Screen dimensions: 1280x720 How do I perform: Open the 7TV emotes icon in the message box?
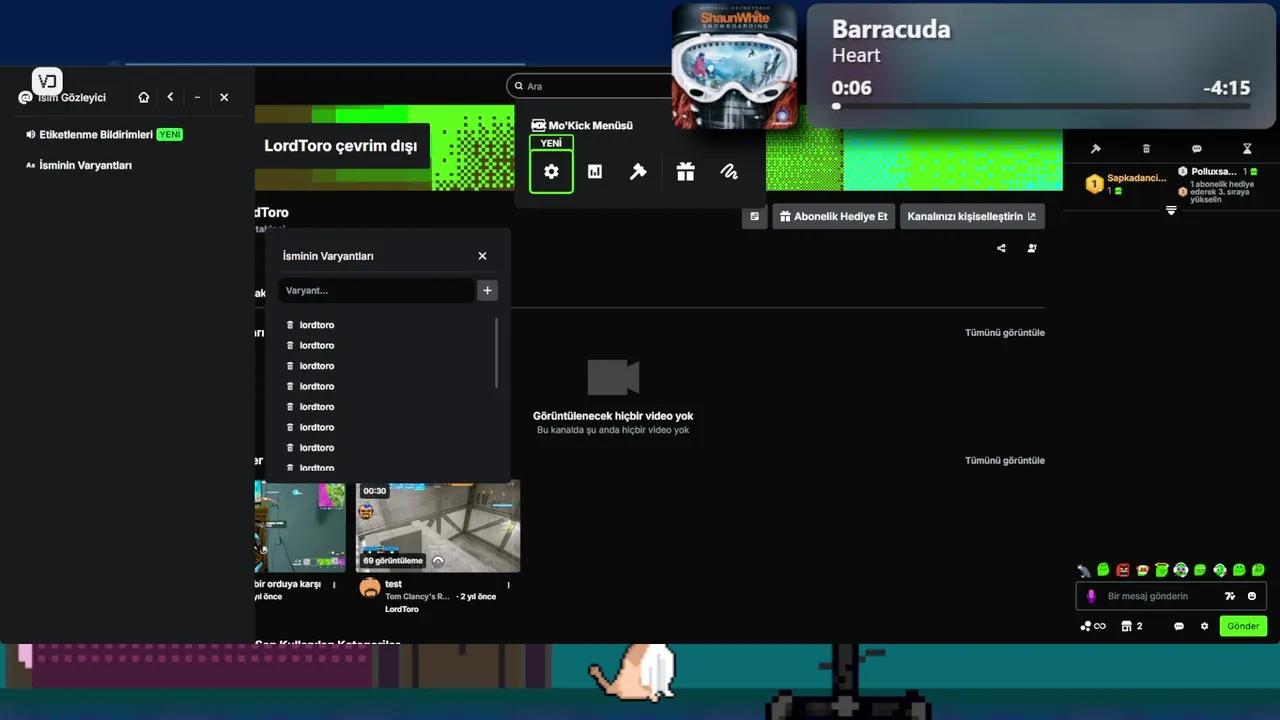(1230, 596)
